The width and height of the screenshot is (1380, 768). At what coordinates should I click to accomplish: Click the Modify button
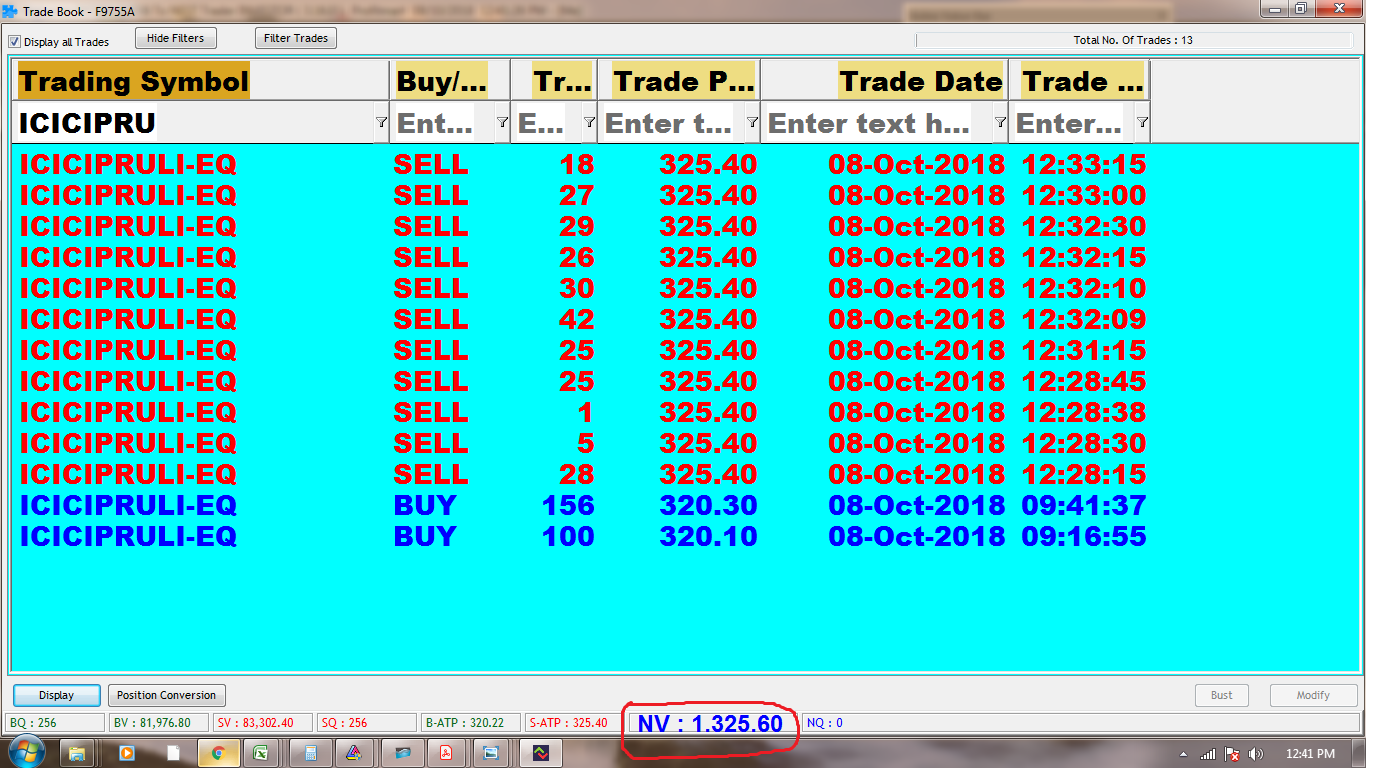1314,695
